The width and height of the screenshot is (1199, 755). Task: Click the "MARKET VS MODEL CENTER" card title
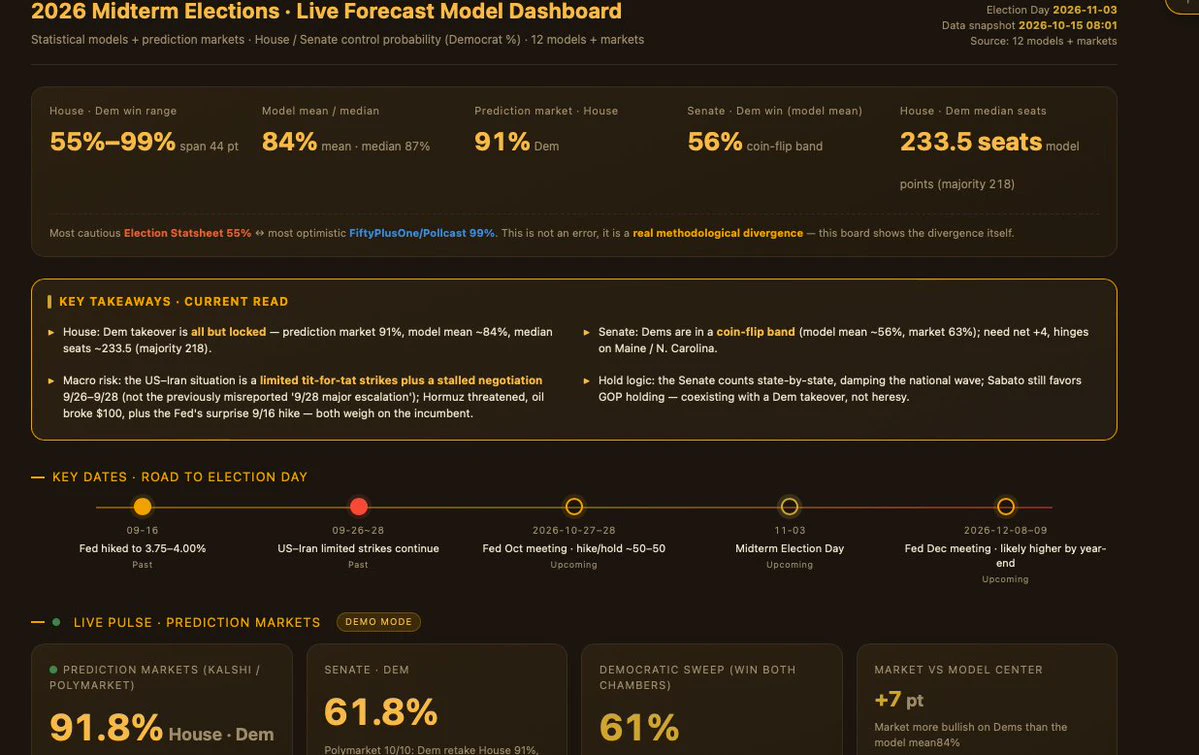point(958,670)
